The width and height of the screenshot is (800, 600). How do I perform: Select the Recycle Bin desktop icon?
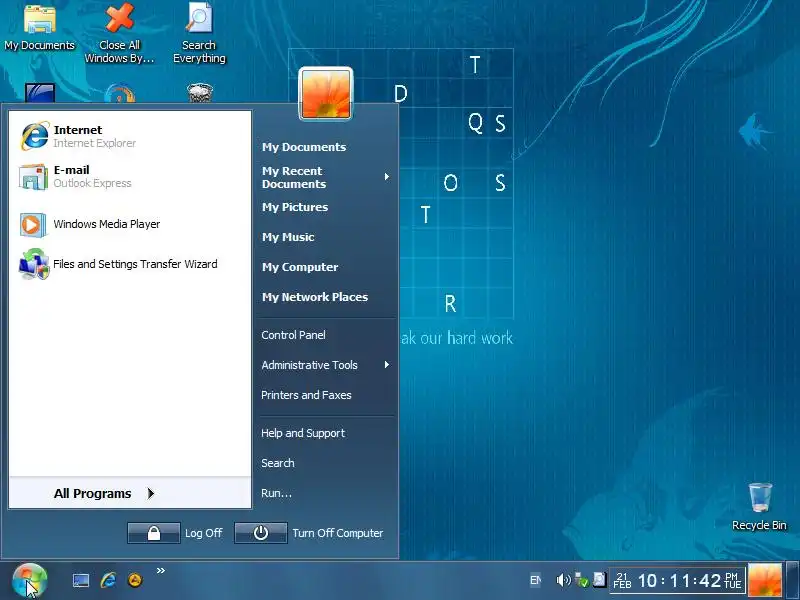tap(759, 507)
